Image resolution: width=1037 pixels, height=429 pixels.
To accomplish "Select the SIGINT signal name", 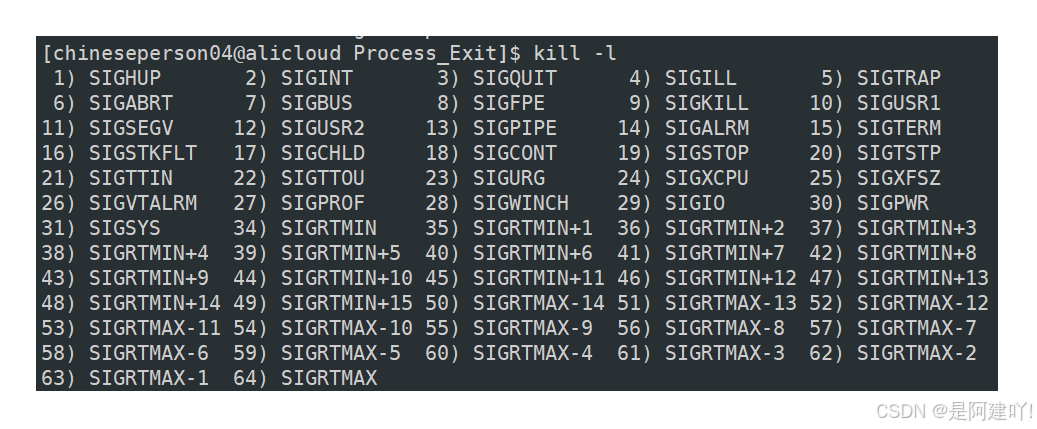I will pos(317,78).
